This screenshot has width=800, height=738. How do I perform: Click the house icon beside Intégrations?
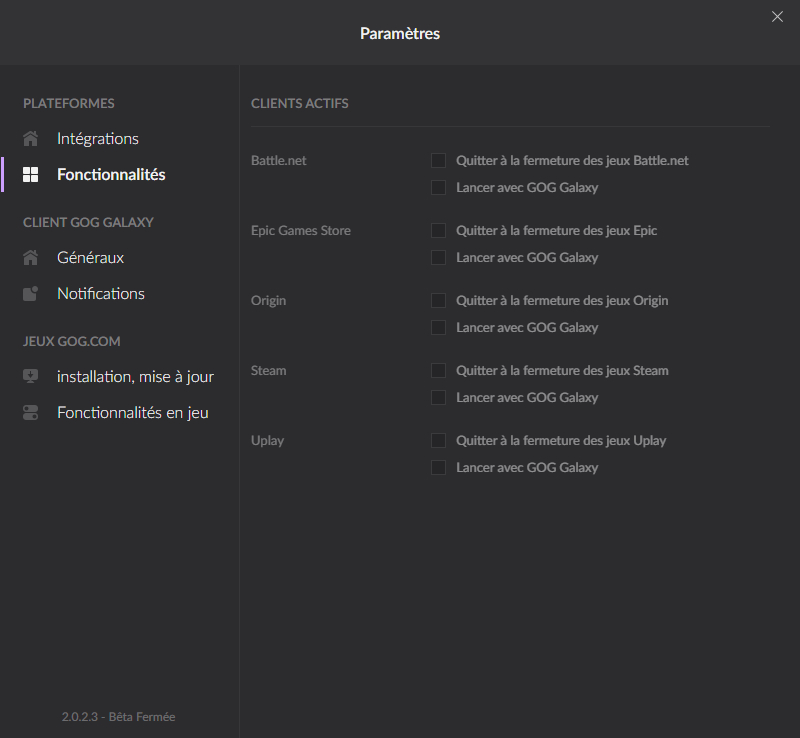click(x=31, y=139)
